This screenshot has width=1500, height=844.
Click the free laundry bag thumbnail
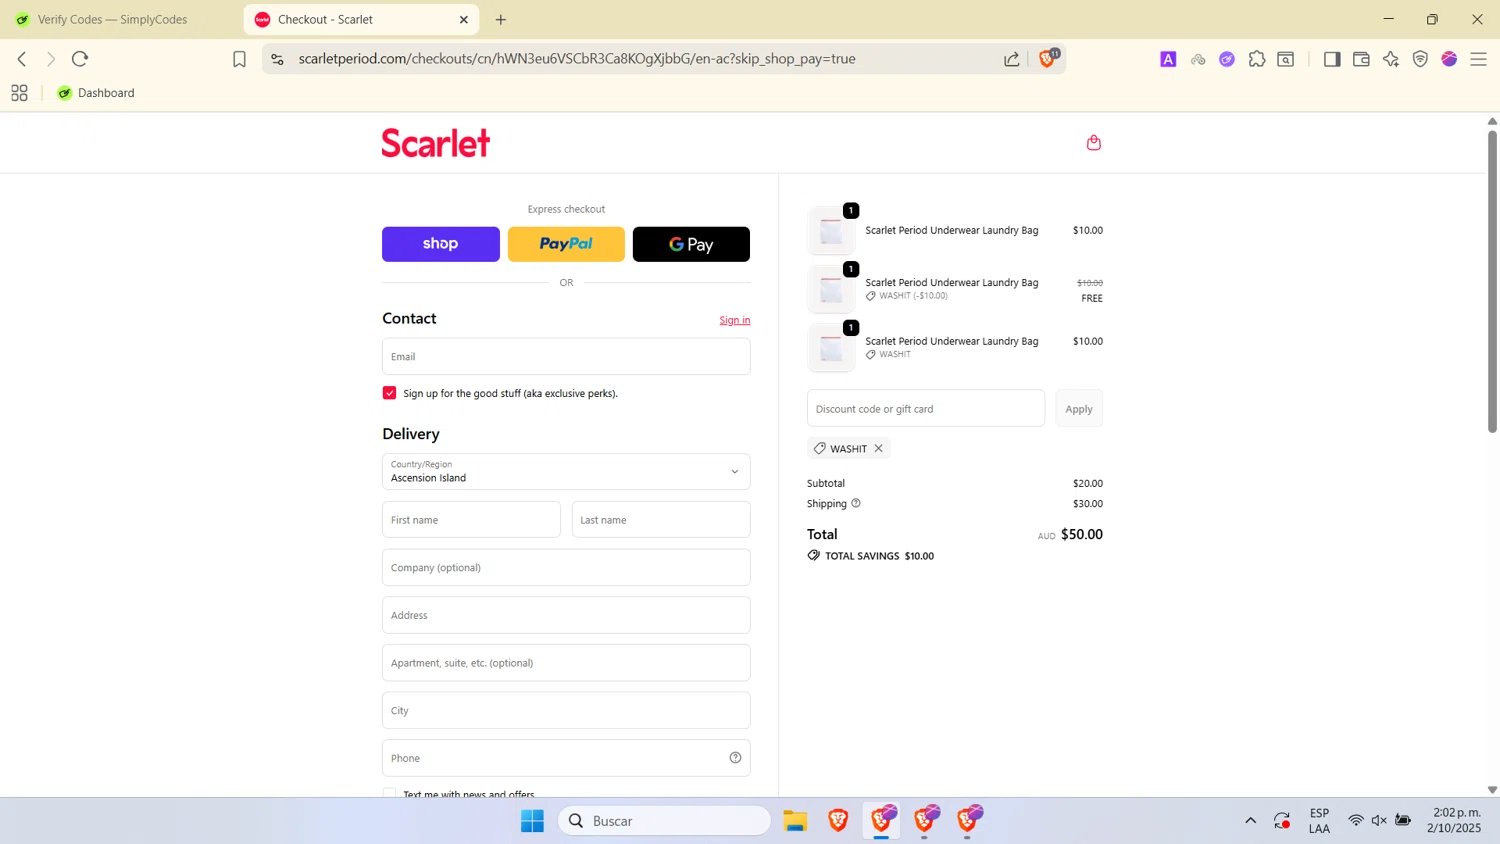pos(831,289)
